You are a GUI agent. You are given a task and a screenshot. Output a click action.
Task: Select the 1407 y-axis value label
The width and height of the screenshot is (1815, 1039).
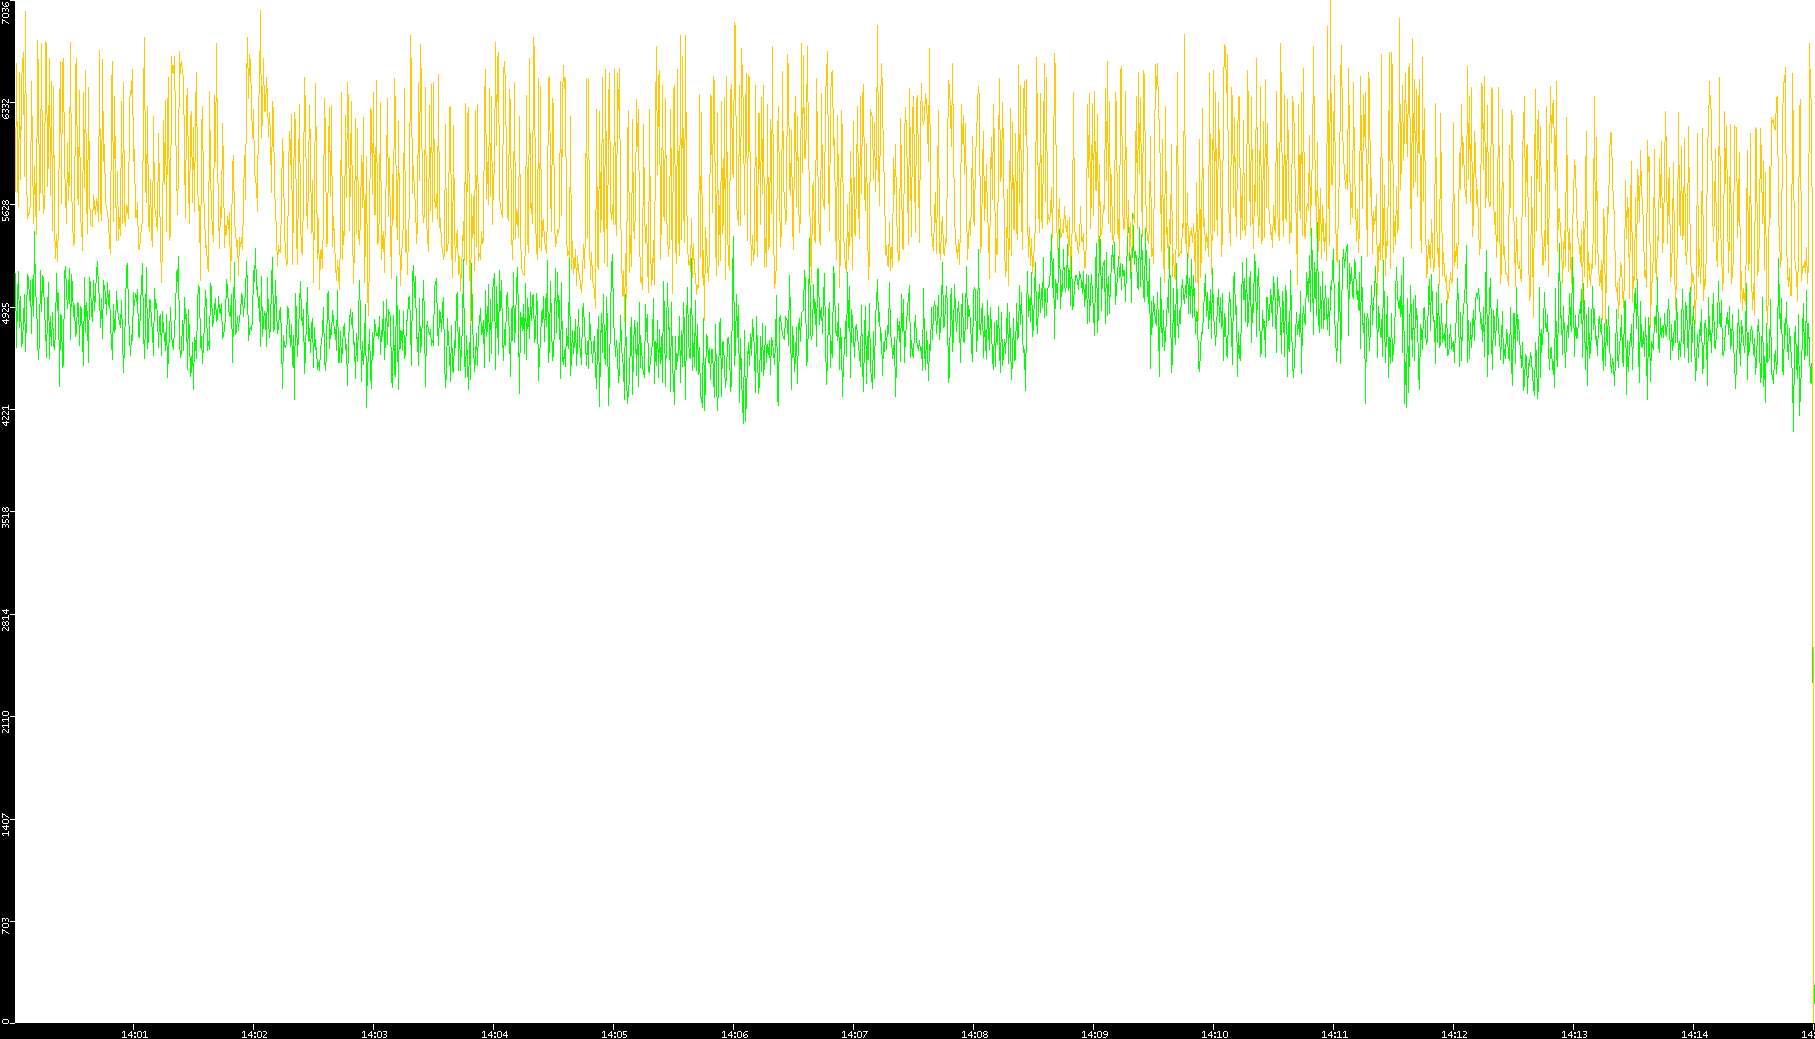coord(7,824)
